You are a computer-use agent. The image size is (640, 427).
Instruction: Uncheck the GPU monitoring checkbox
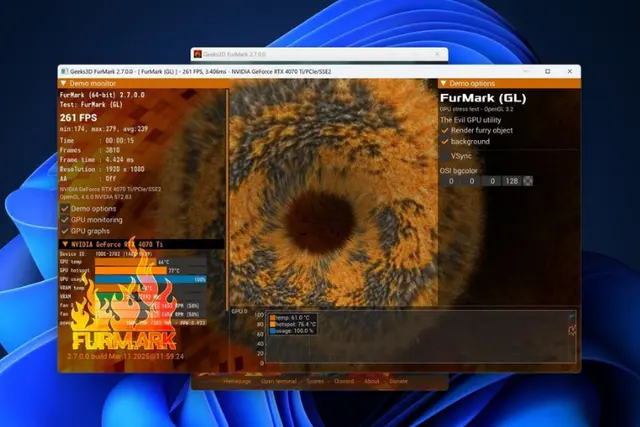[64, 220]
